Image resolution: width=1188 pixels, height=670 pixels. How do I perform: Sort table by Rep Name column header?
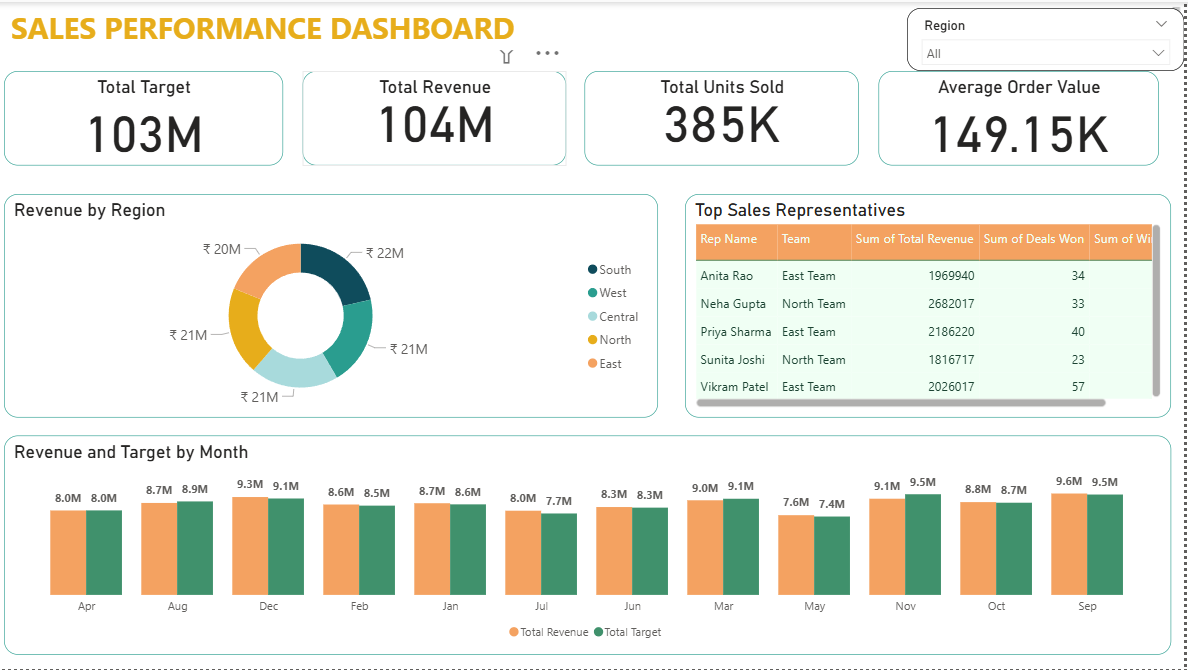[x=729, y=239]
